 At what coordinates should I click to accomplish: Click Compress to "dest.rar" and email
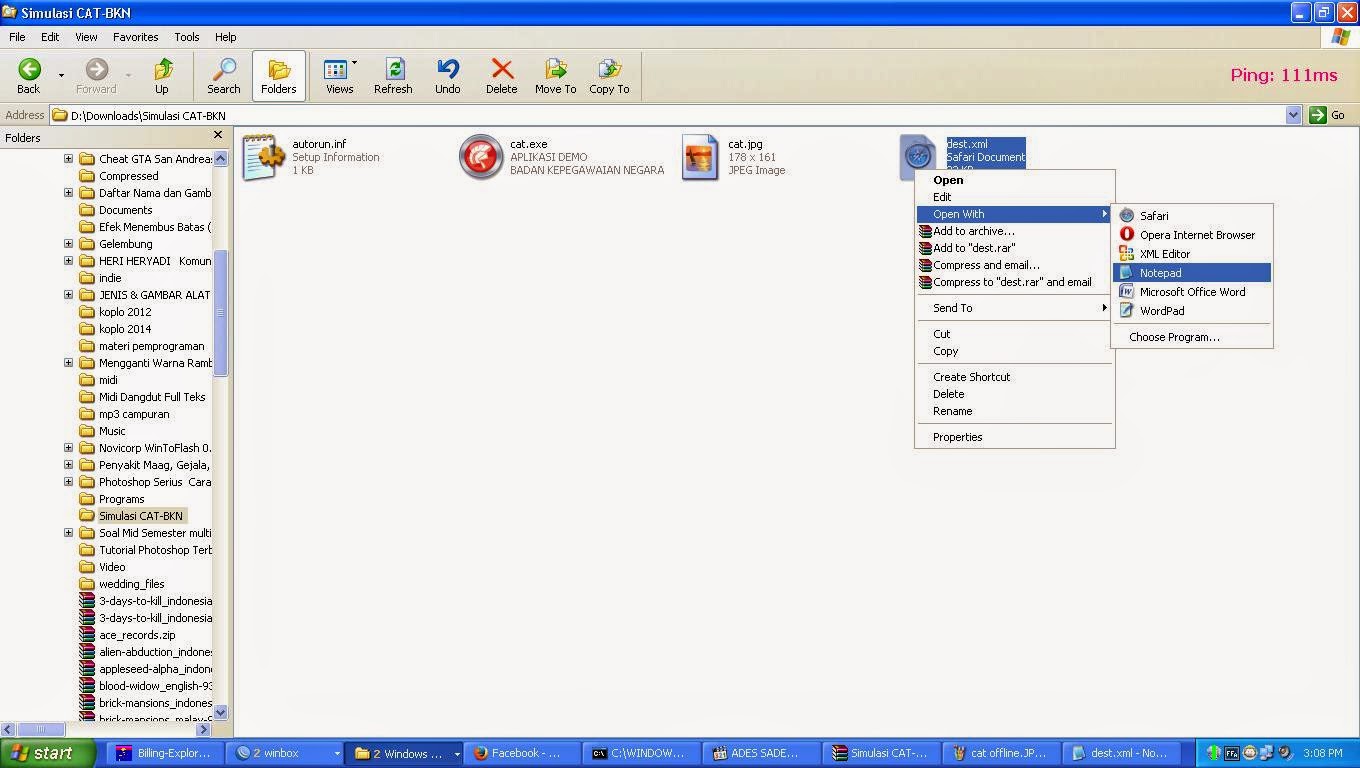(x=1015, y=282)
